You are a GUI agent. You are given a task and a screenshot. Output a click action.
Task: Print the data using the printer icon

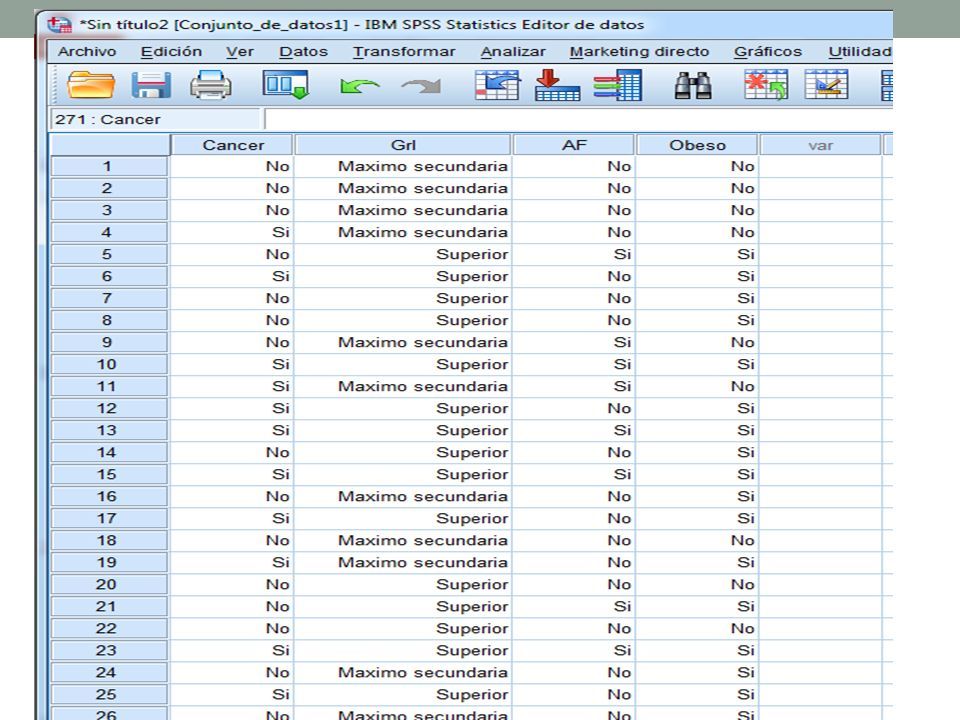click(x=211, y=84)
